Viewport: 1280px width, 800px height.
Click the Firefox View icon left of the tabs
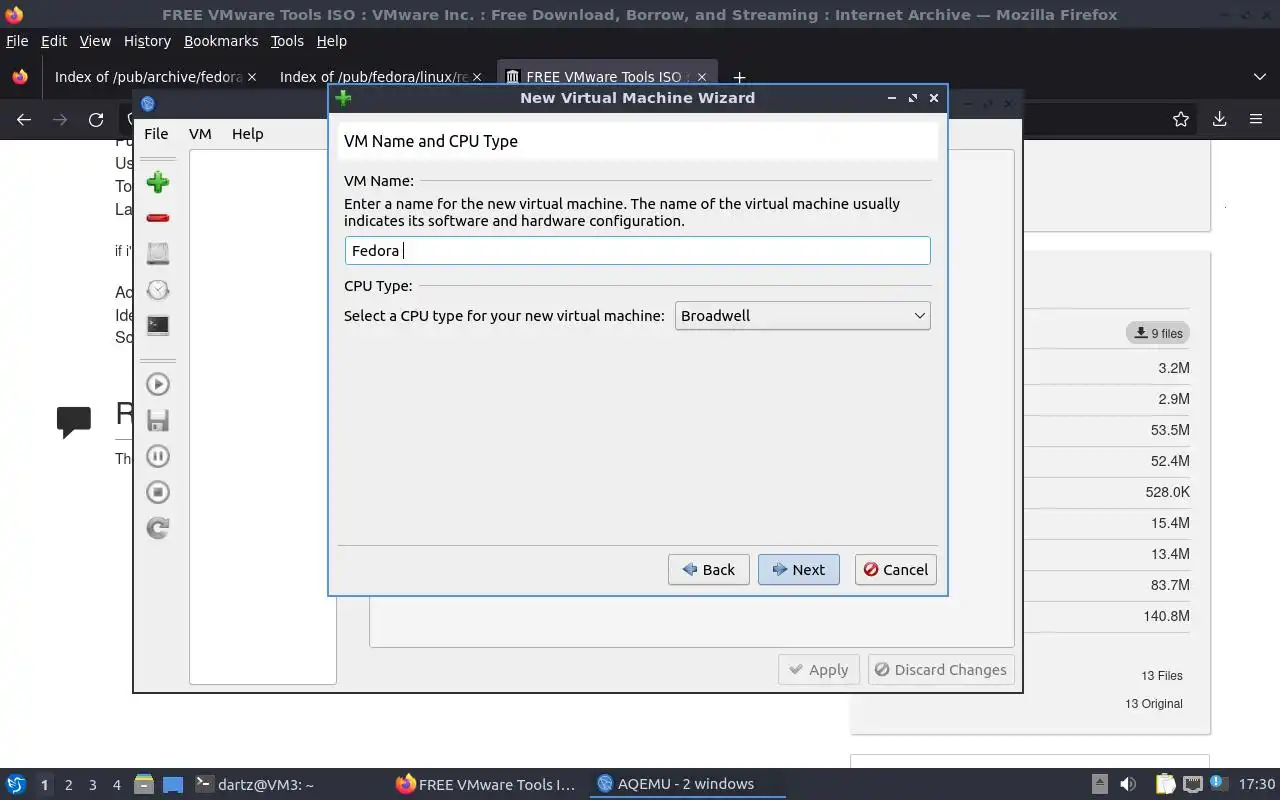click(20, 77)
